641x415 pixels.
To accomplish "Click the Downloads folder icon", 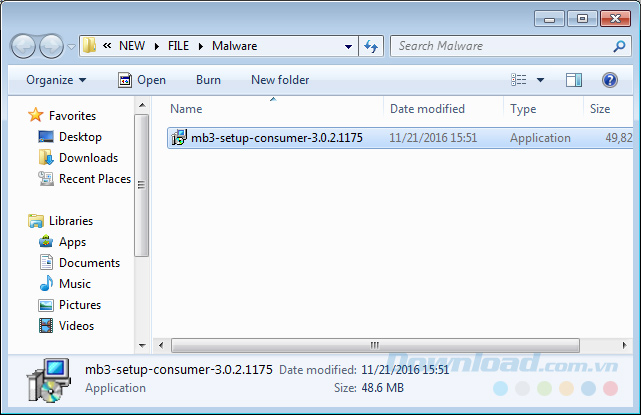I will [x=46, y=157].
